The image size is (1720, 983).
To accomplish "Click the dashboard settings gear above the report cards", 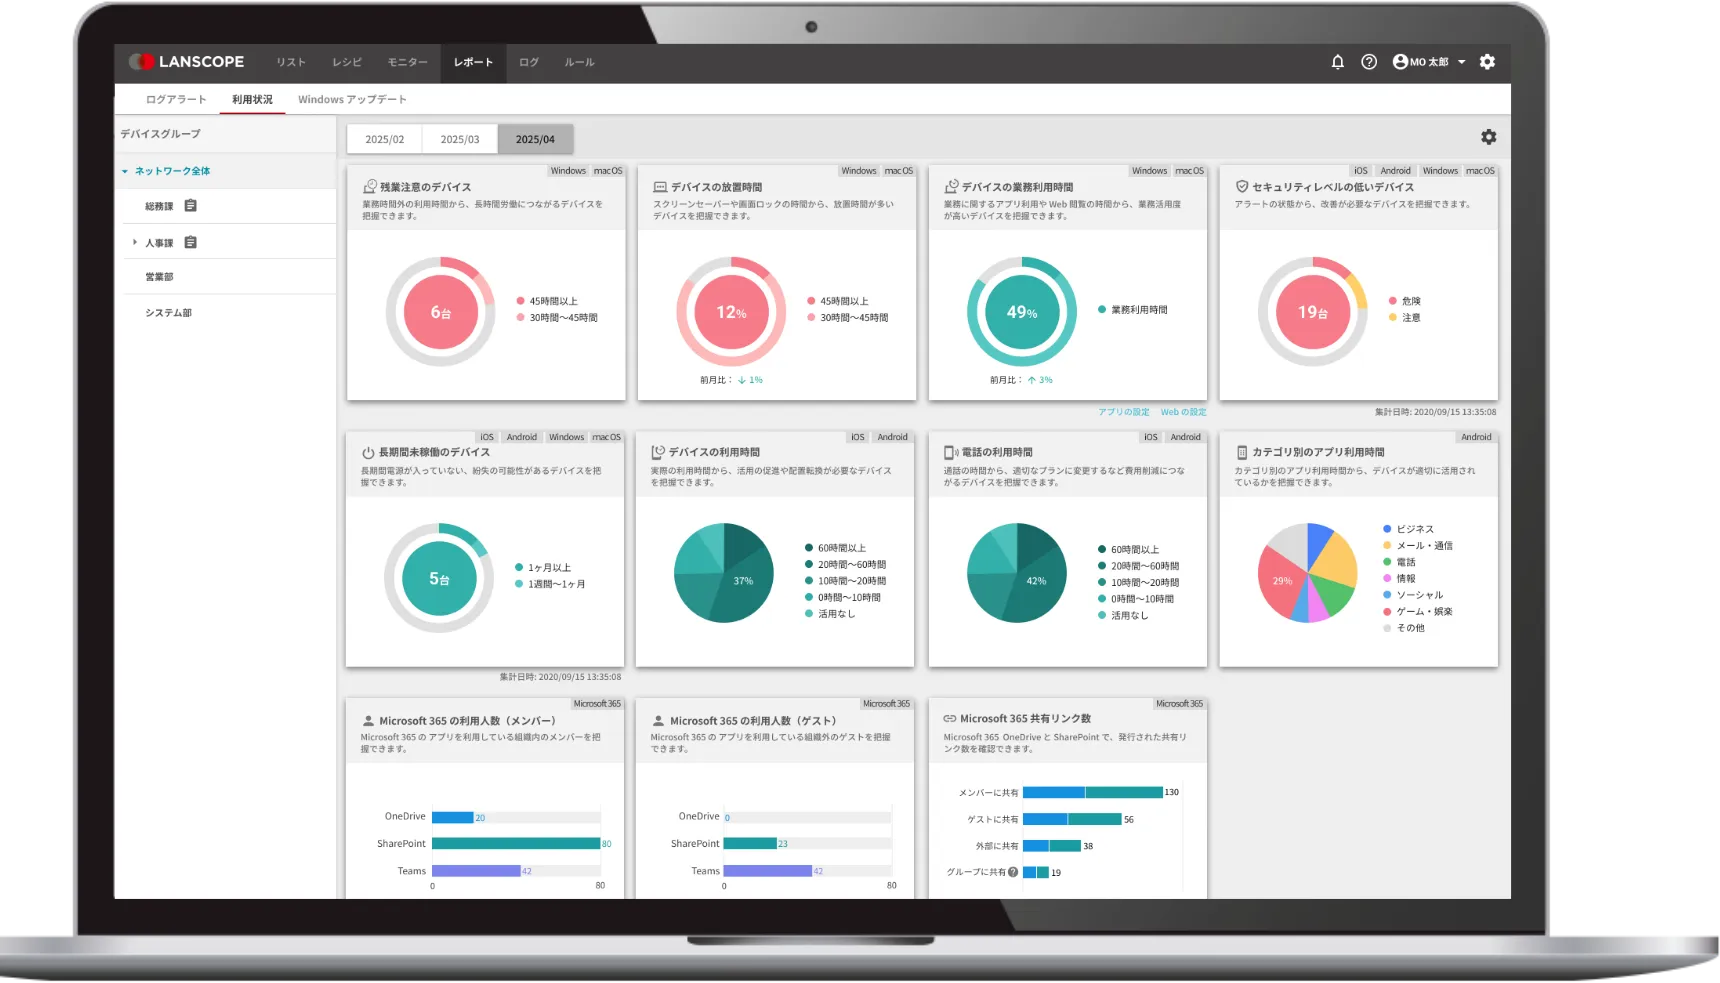I will tap(1490, 136).
